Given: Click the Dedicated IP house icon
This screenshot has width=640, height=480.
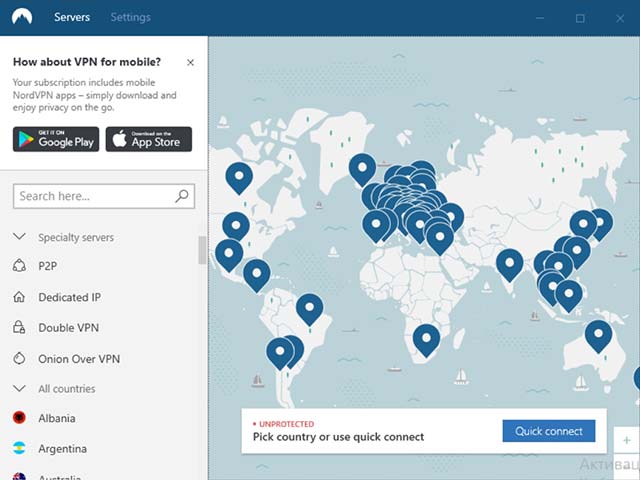Looking at the screenshot, I should pos(19,297).
